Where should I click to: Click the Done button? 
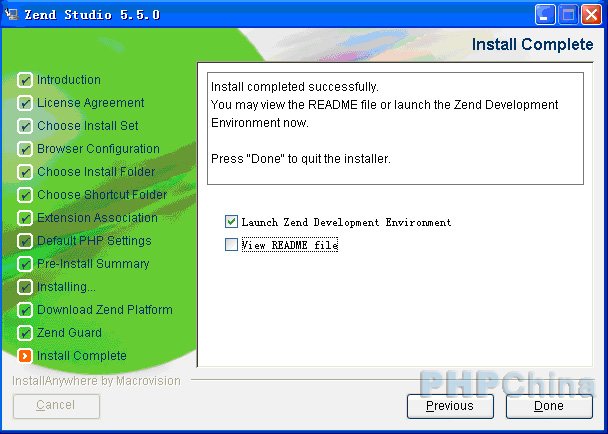click(x=549, y=406)
